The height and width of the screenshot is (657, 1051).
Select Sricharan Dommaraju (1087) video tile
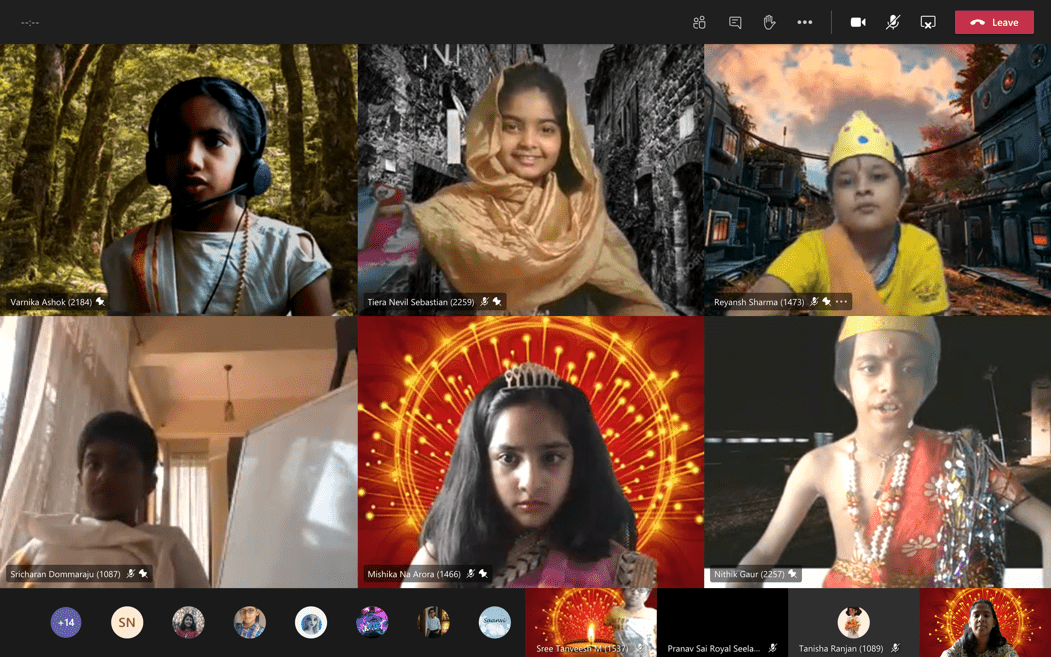pos(178,452)
